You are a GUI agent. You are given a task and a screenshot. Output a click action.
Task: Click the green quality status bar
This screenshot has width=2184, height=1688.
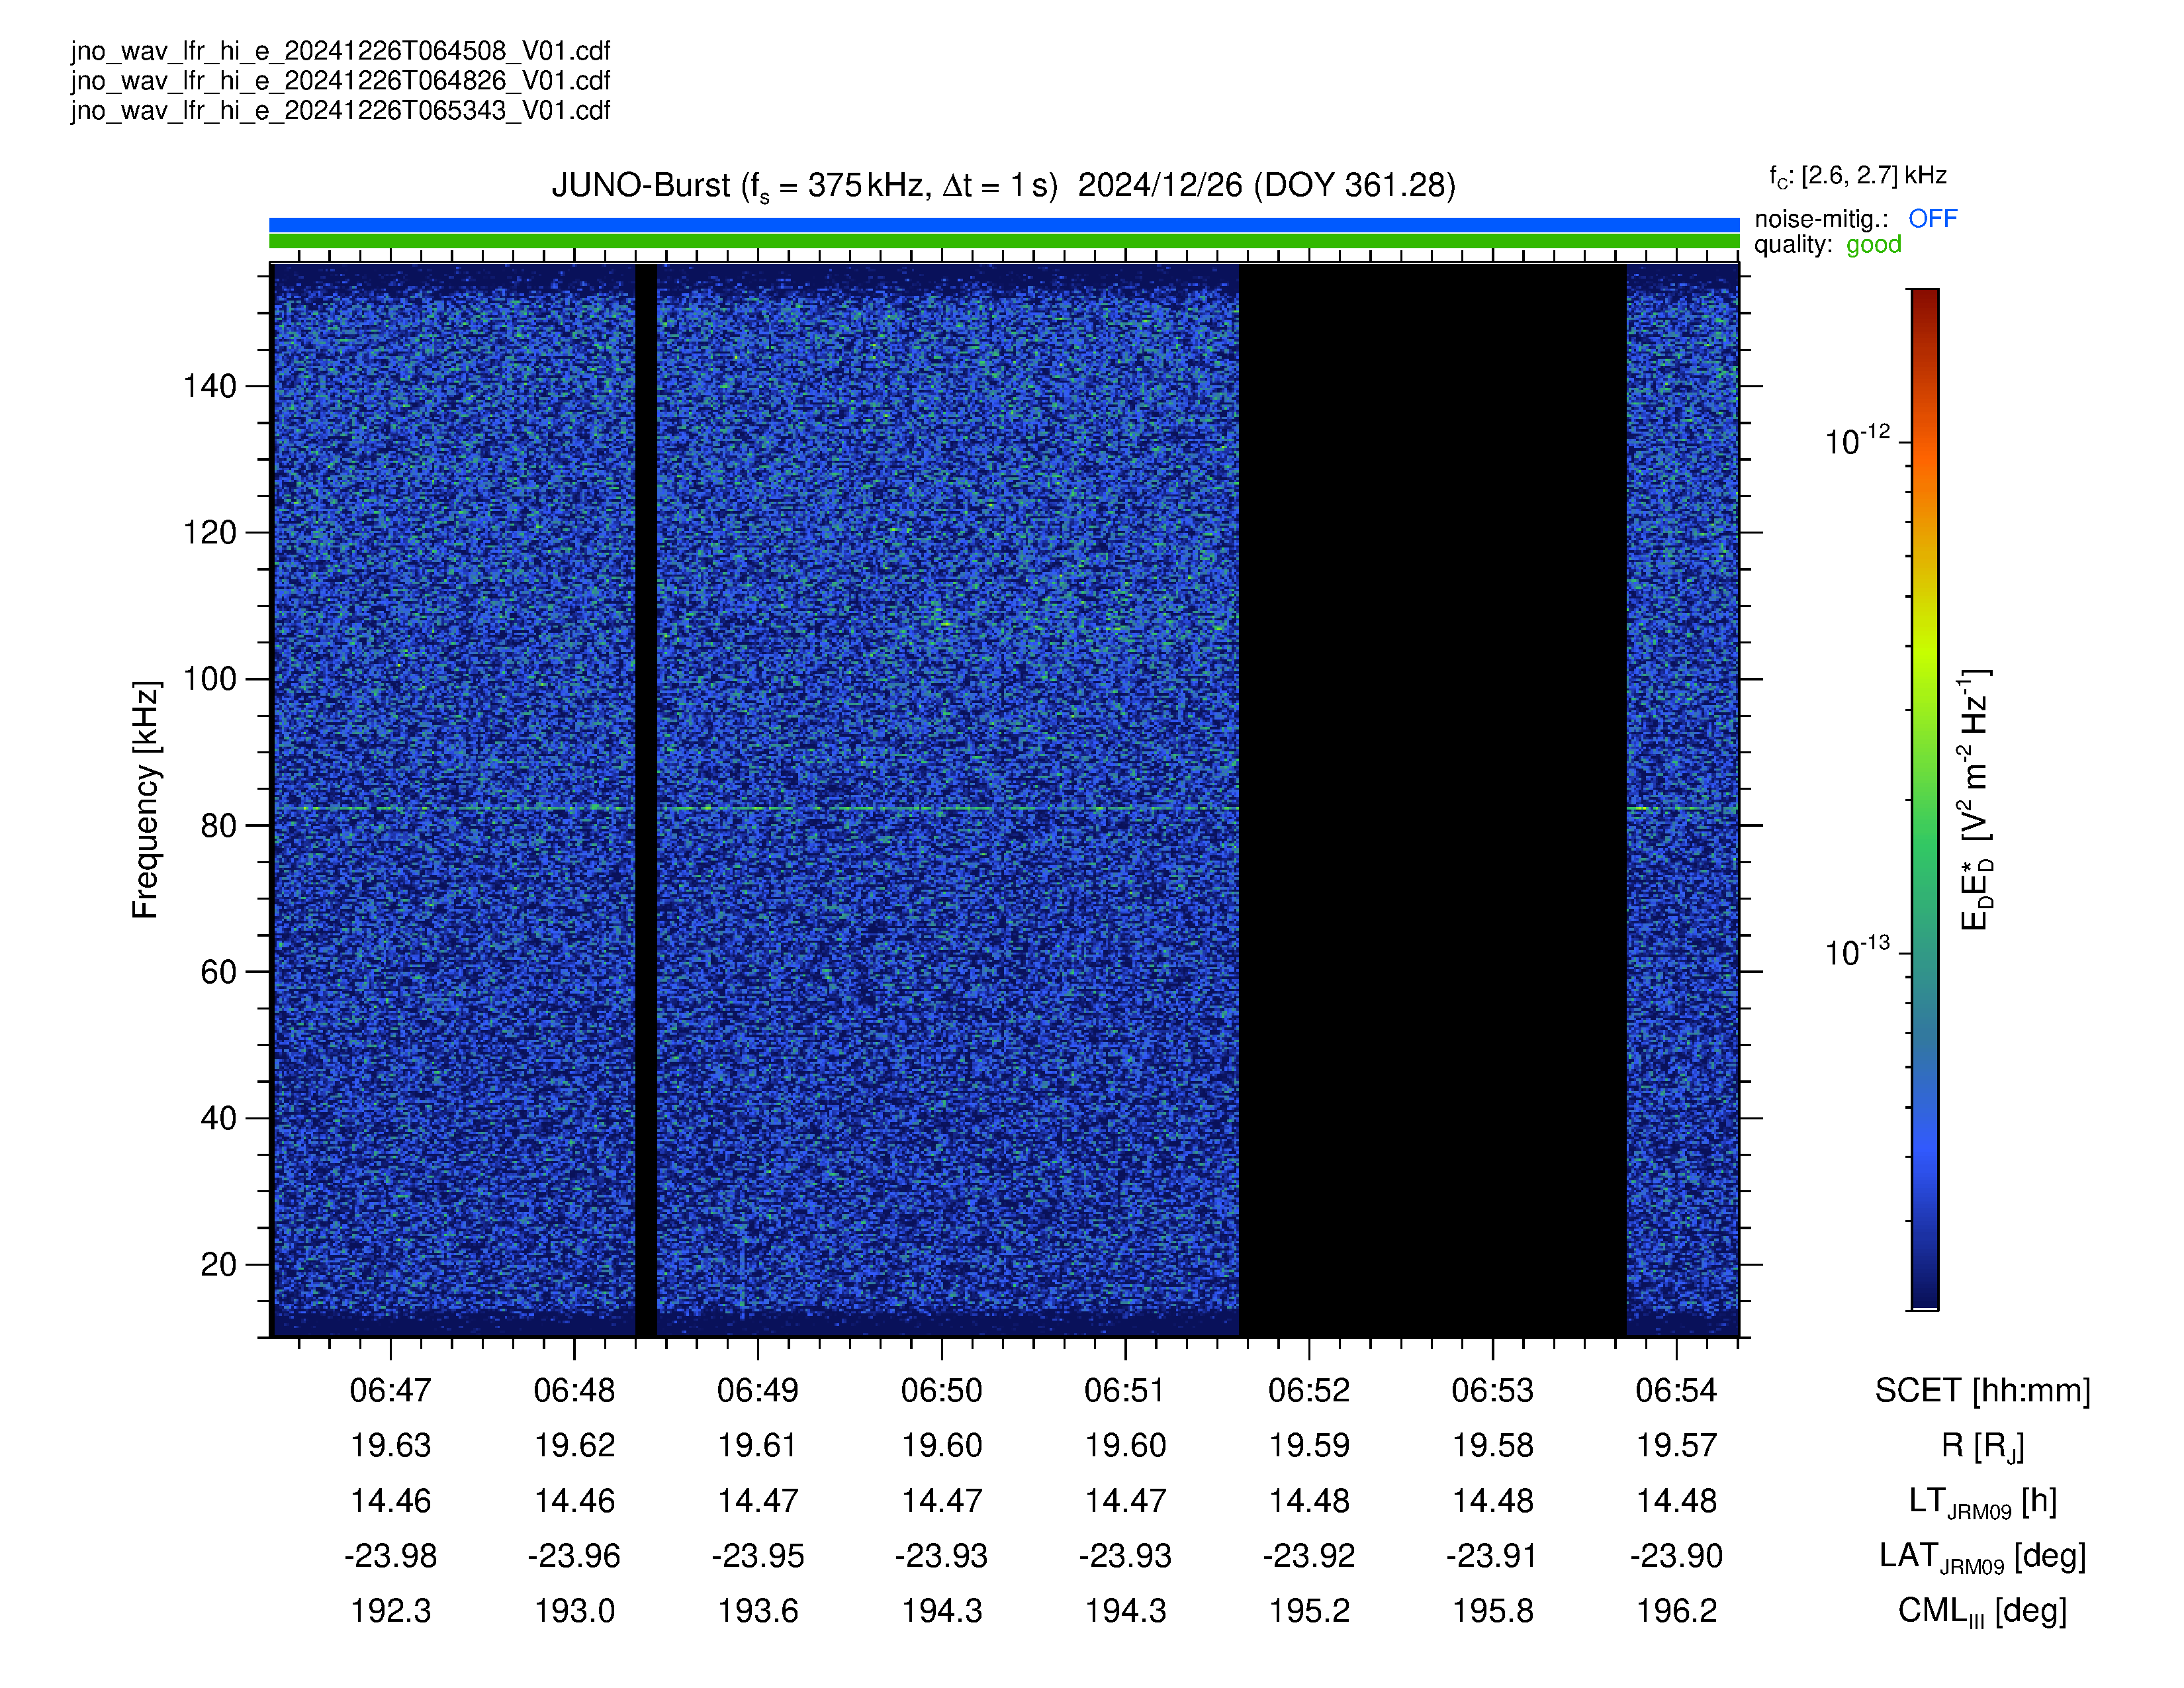click(1004, 241)
